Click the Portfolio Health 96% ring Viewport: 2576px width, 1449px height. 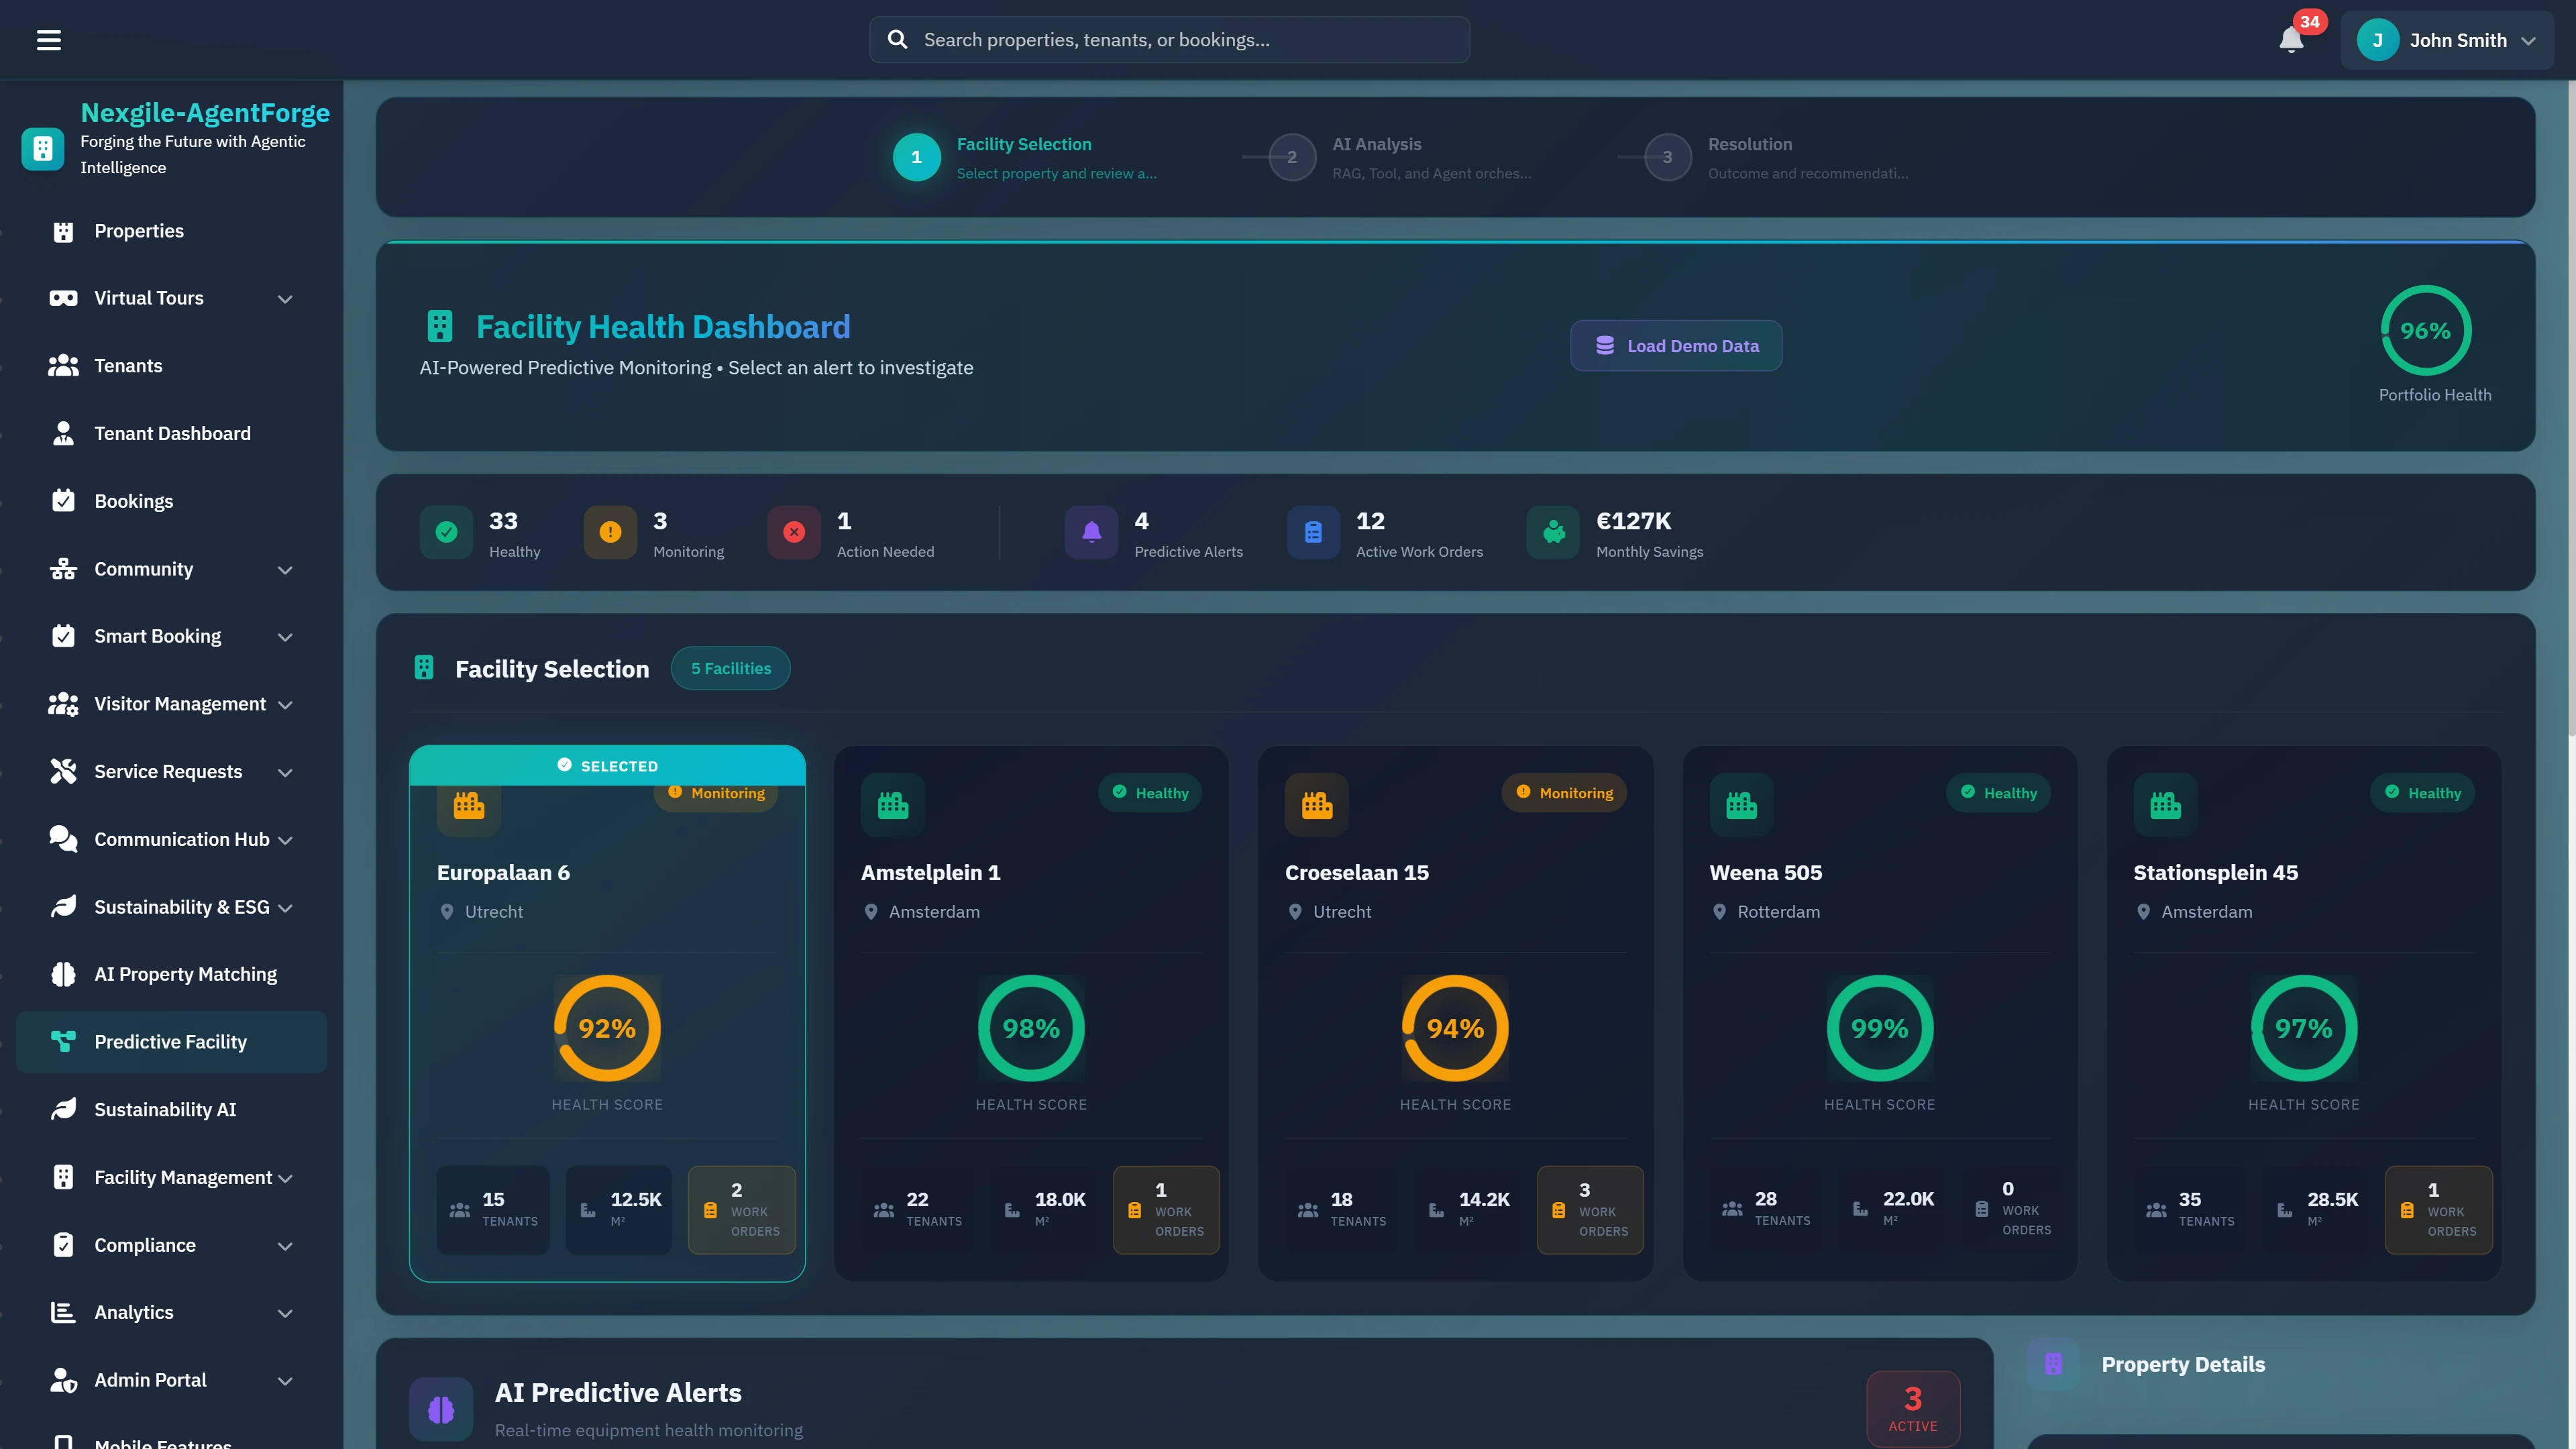coord(2426,331)
